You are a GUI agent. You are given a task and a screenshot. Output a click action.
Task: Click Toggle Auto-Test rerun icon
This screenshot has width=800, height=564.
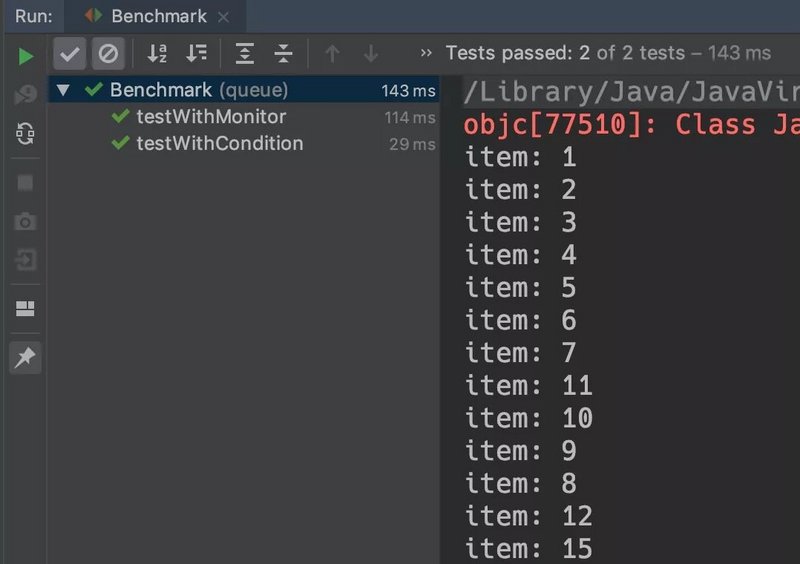click(x=26, y=134)
